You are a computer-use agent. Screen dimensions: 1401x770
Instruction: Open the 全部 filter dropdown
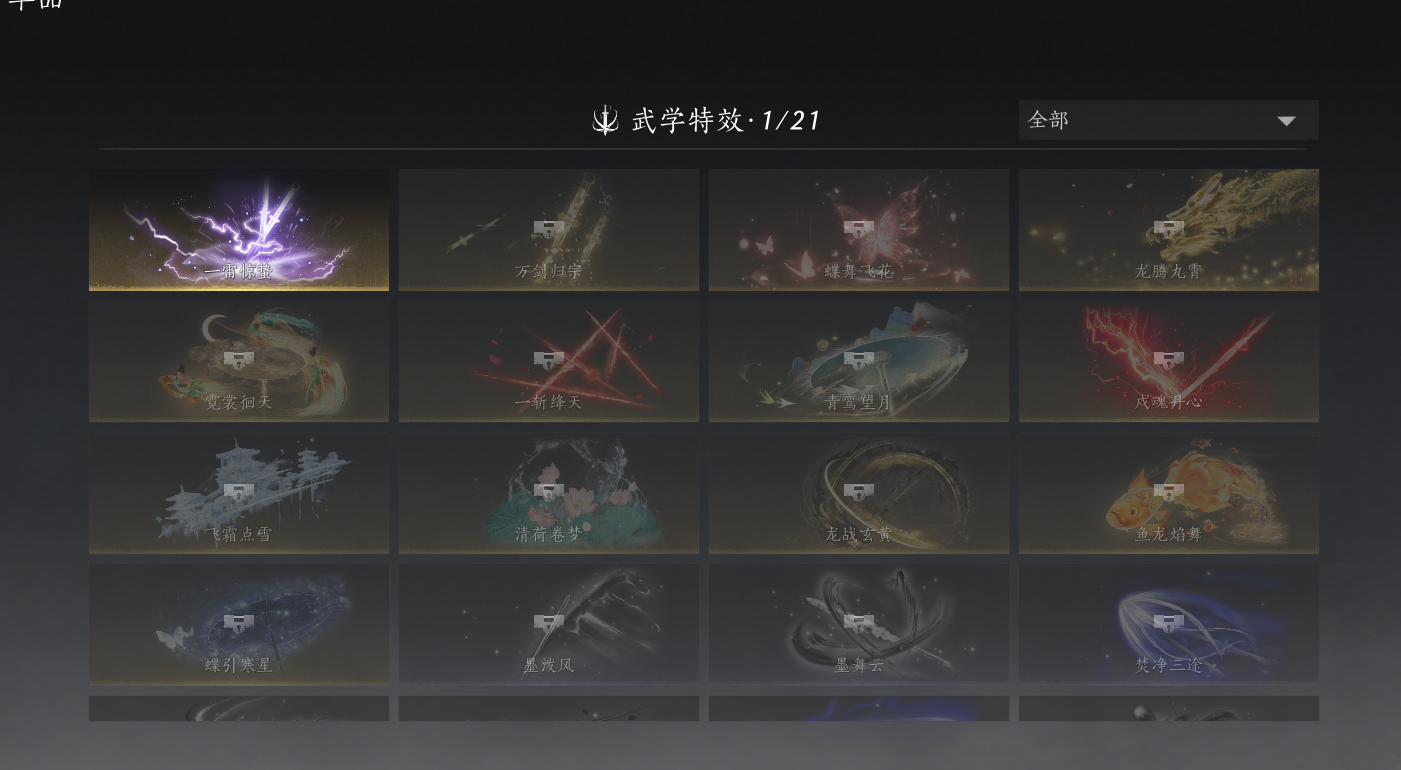[x=1168, y=120]
